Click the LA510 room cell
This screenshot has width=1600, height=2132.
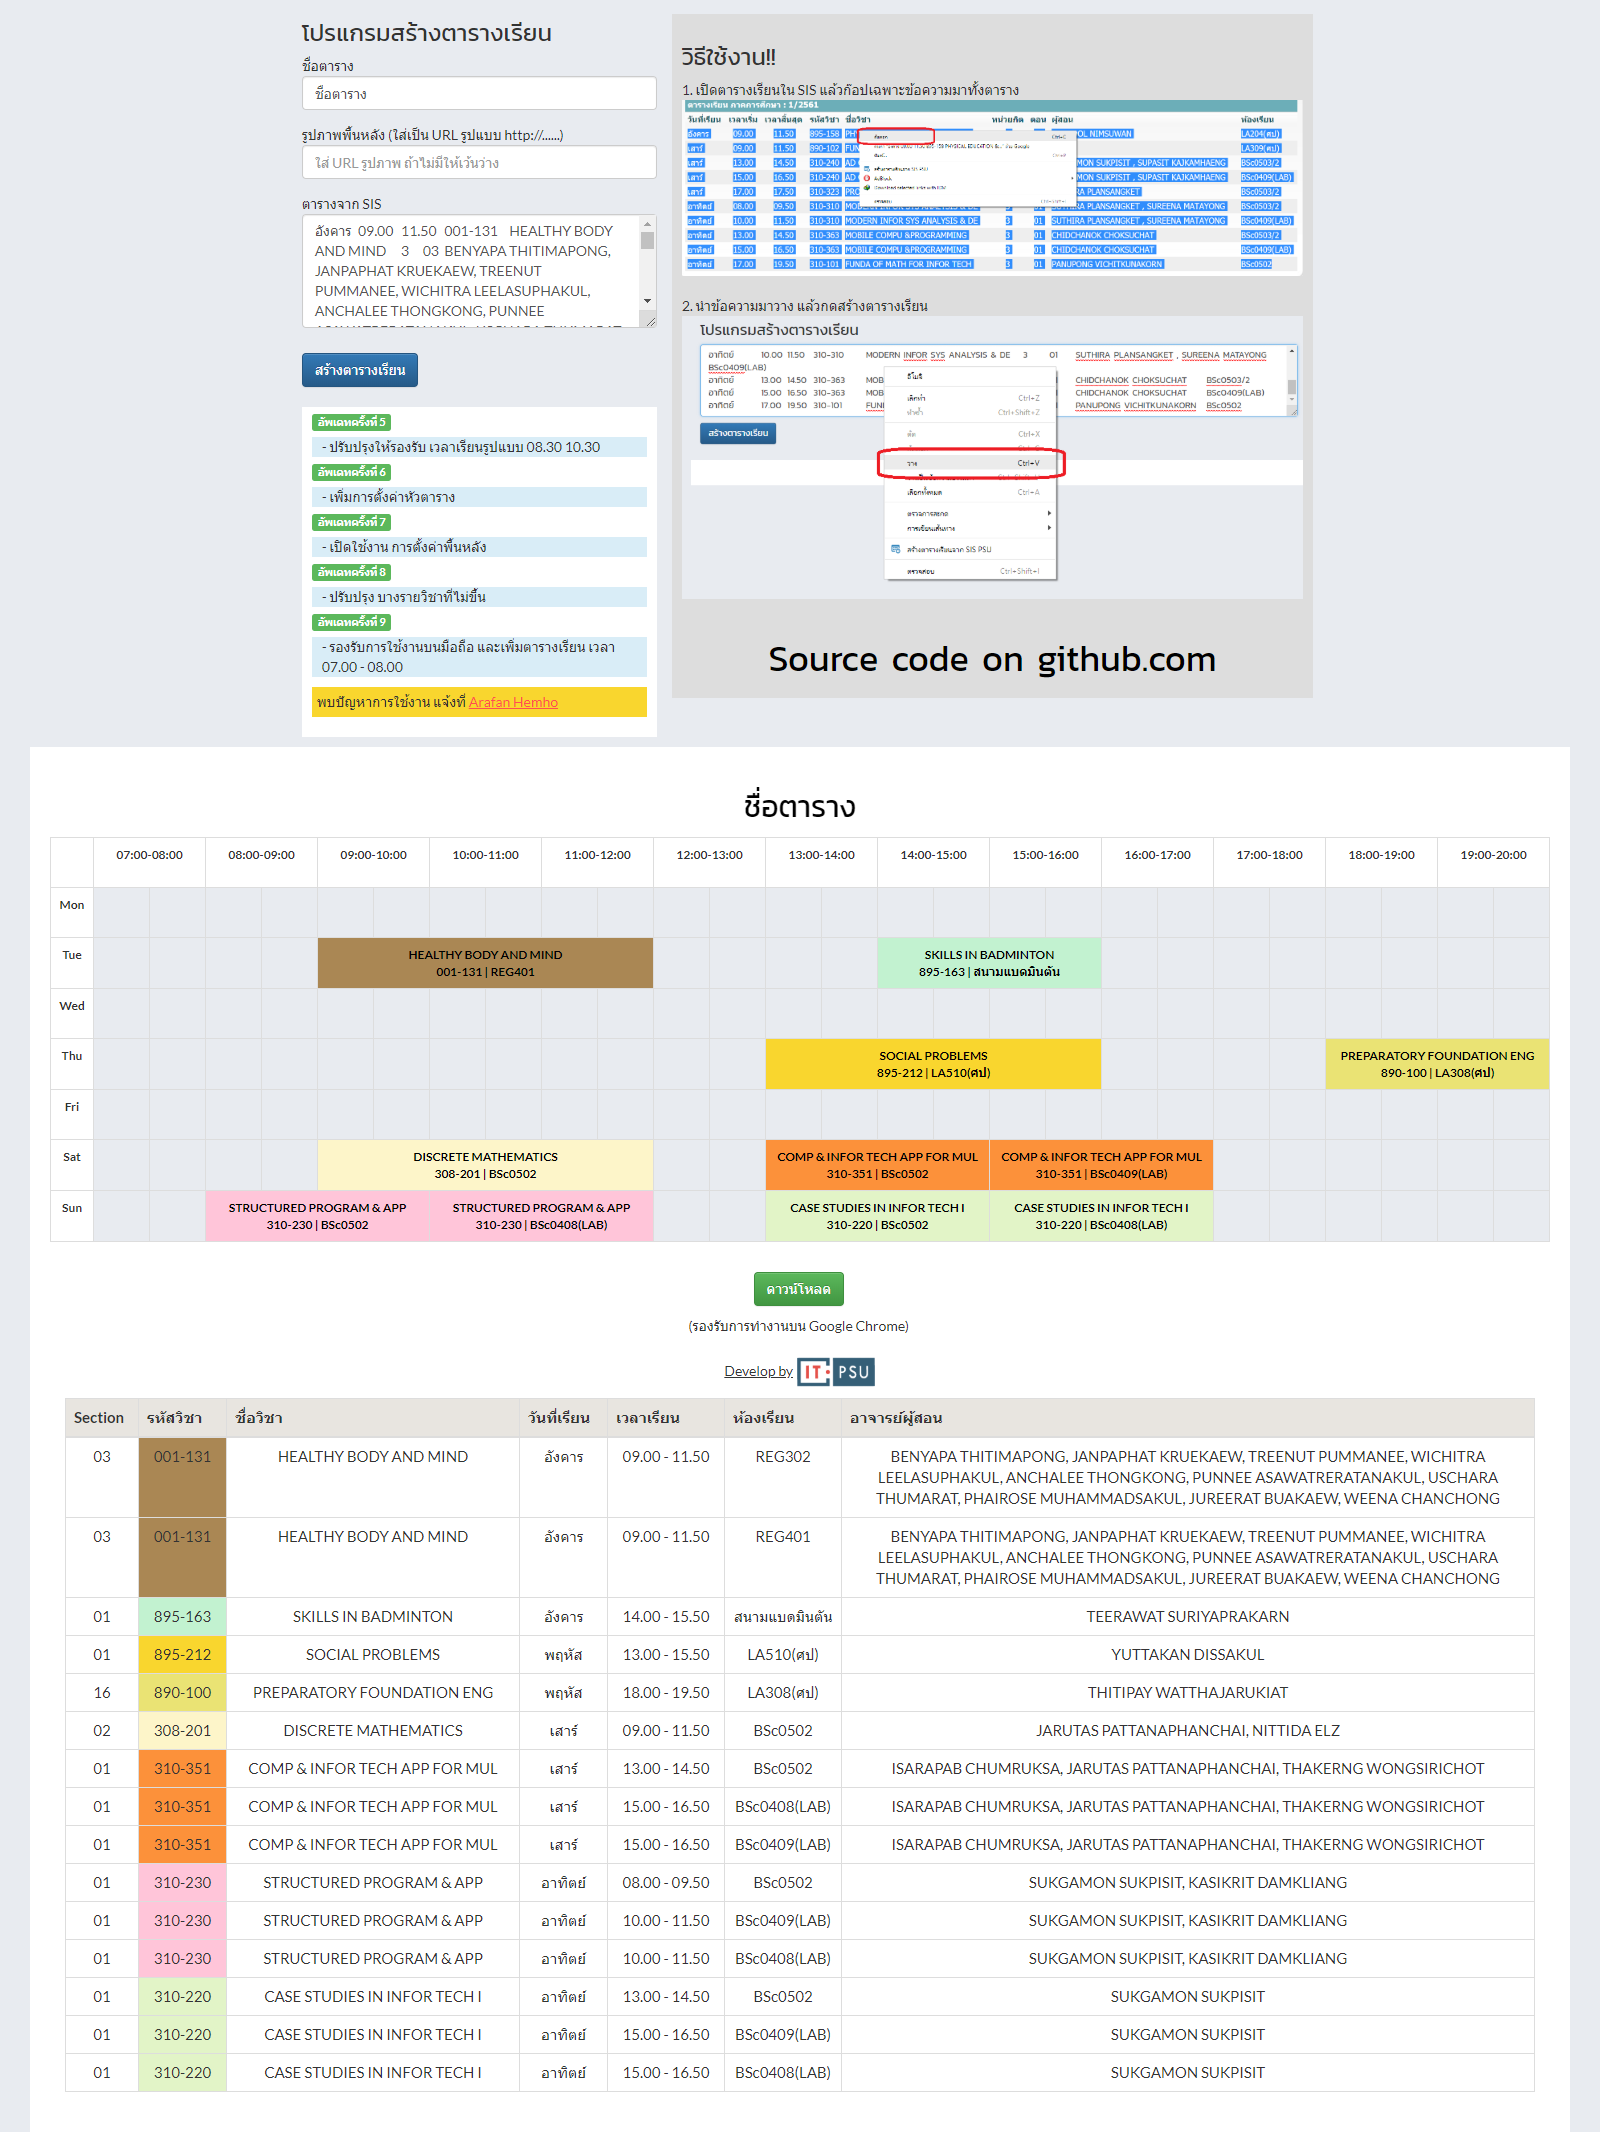tap(783, 1654)
